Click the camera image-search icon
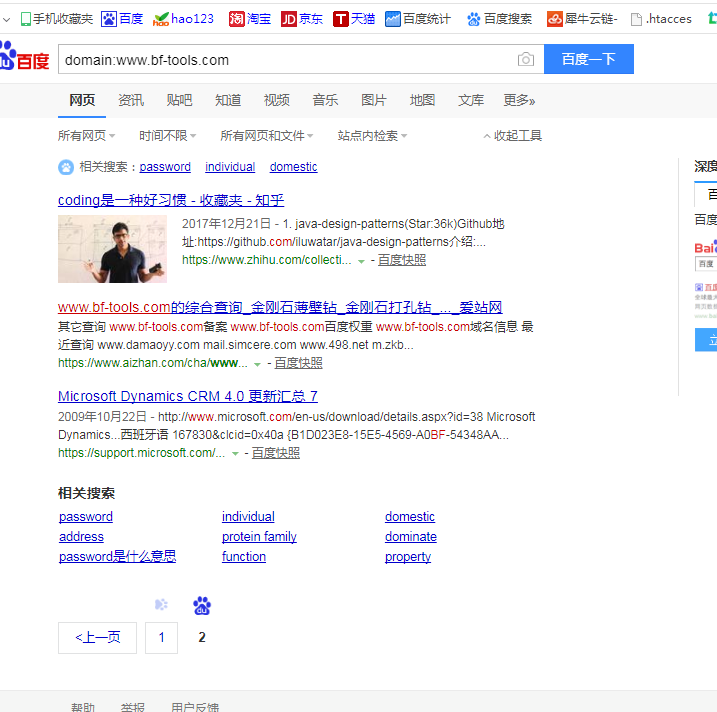This screenshot has width=717, height=712. pos(526,60)
